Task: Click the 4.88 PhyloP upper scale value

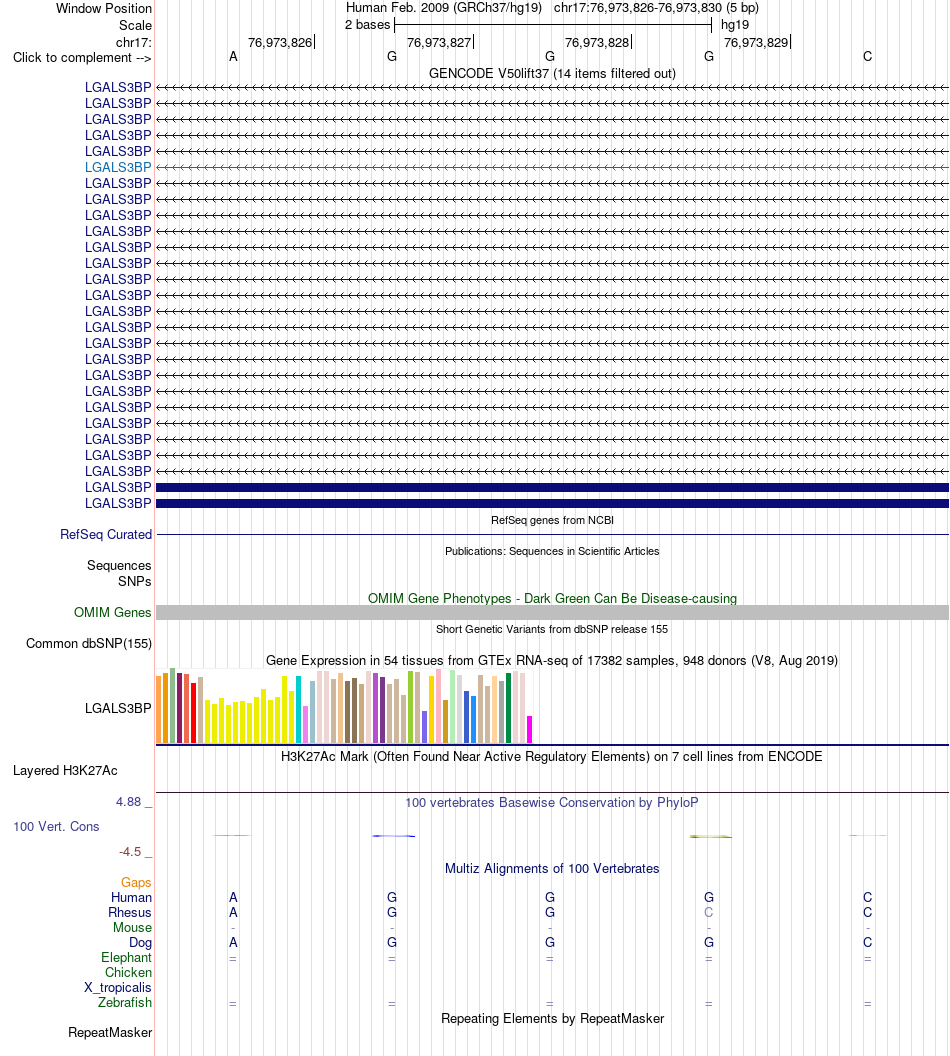Action: click(x=129, y=801)
